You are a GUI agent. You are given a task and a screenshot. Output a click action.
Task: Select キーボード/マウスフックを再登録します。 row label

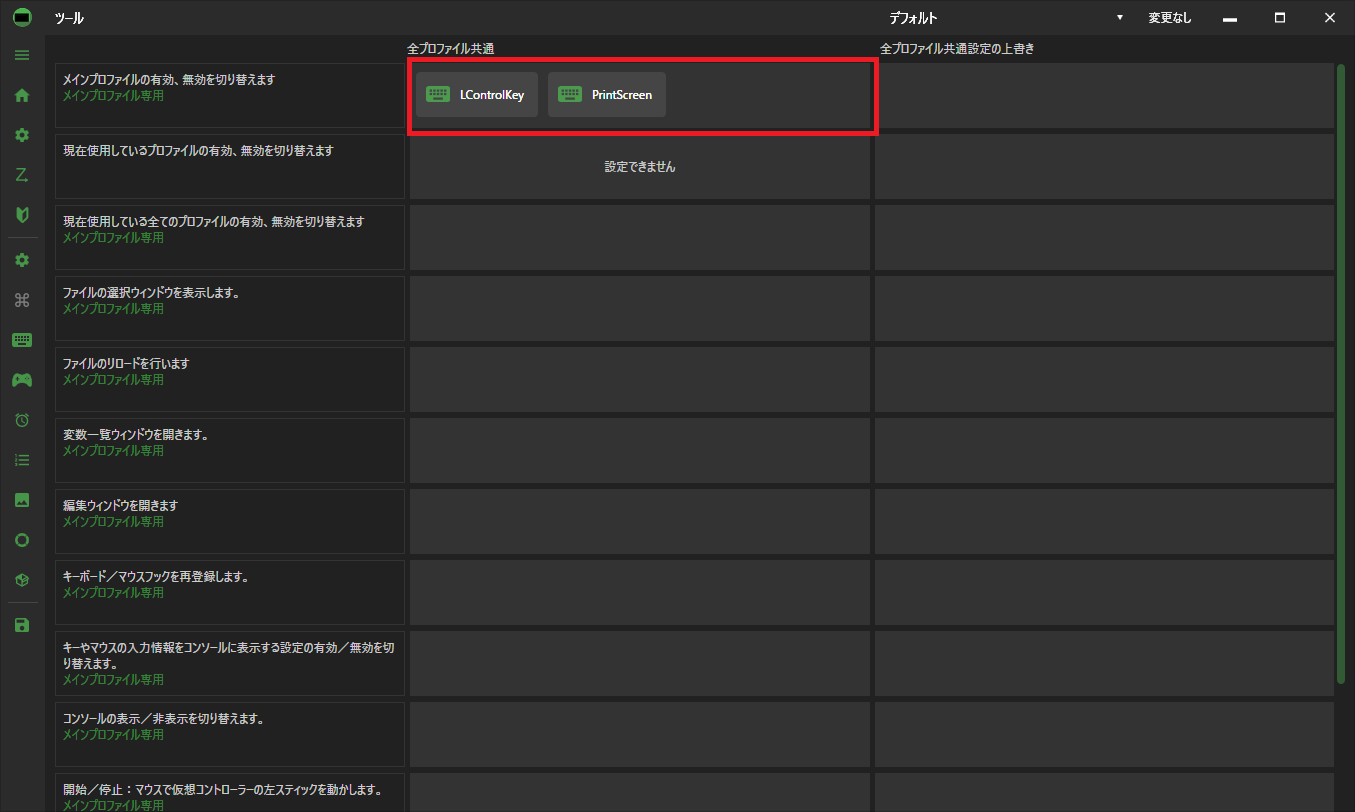[x=230, y=592]
